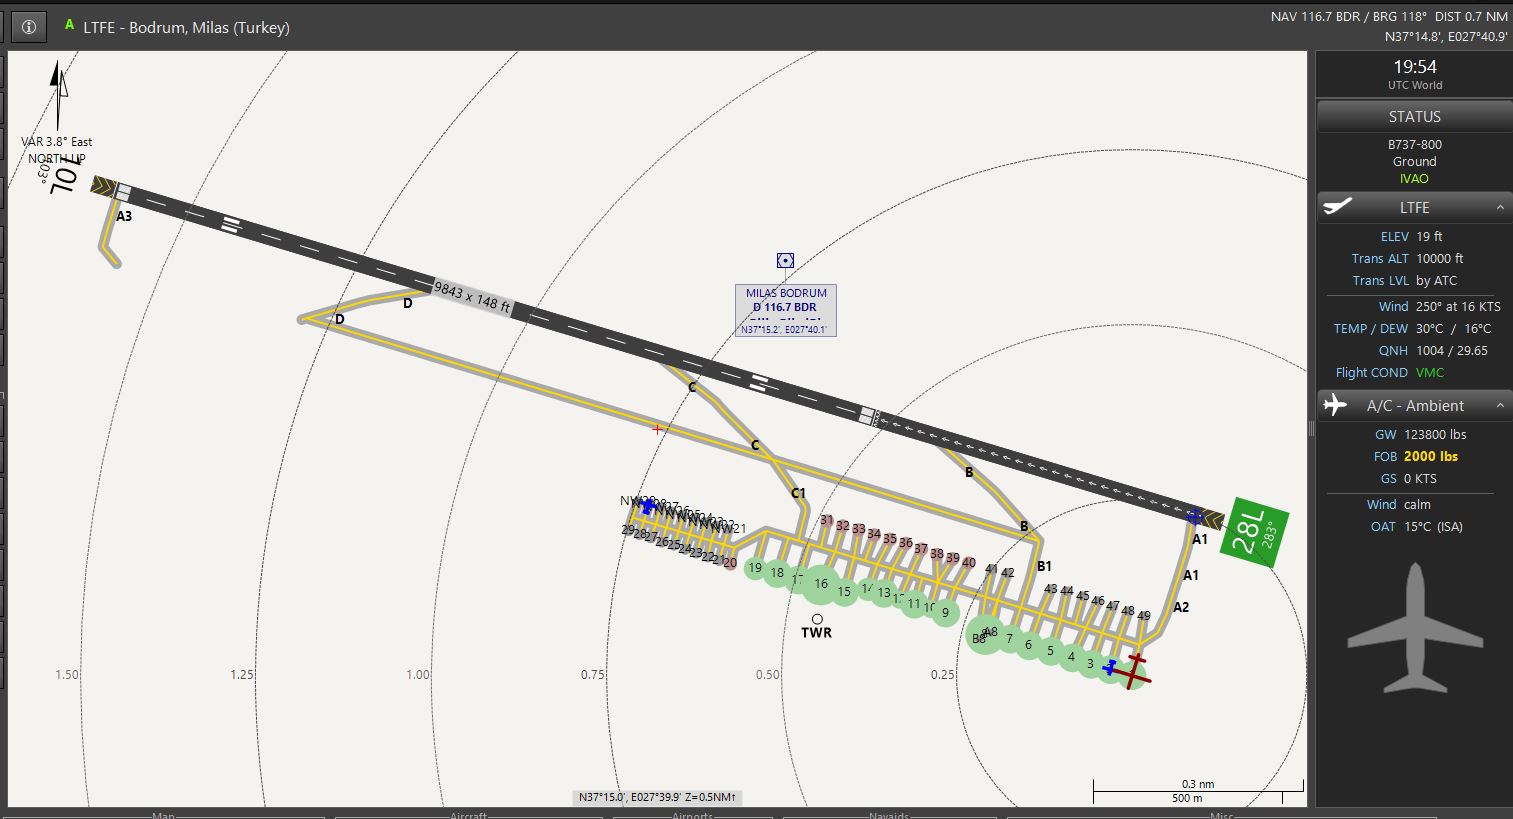Collapse the LTFE airport panel
Viewport: 1513px width, 819px height.
coord(1500,207)
